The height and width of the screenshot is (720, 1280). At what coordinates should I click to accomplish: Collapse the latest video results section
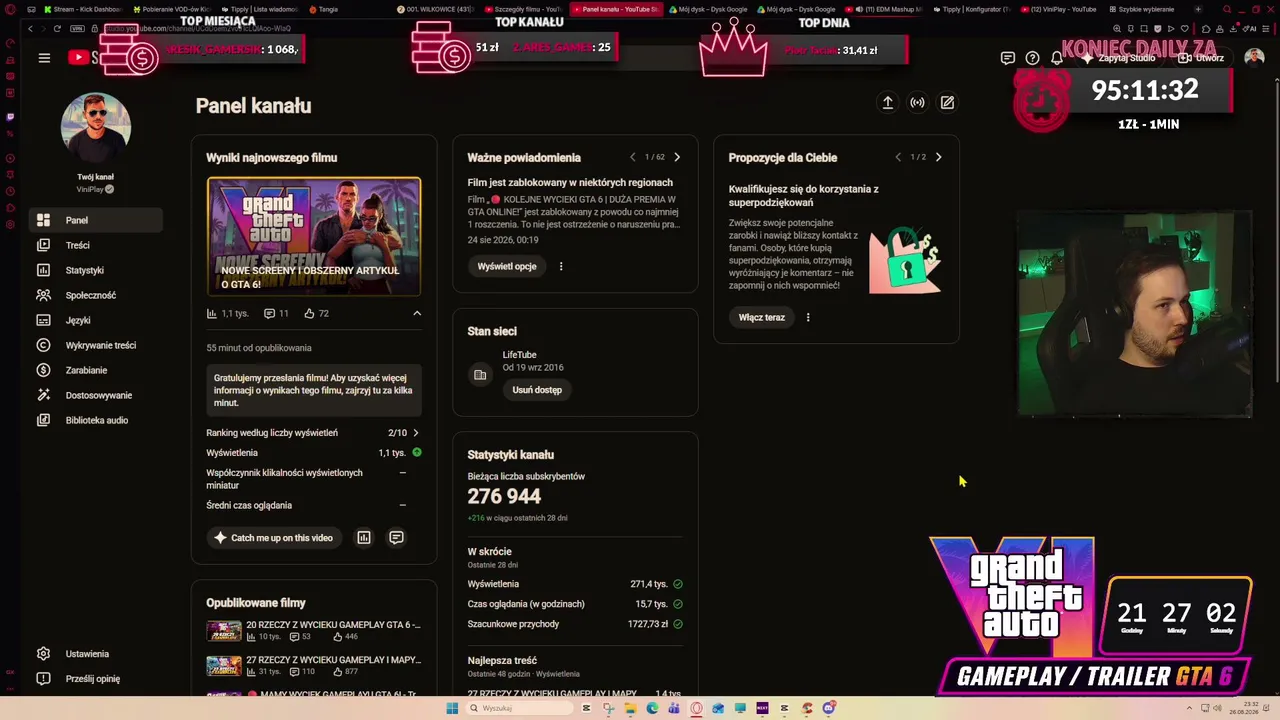click(417, 313)
